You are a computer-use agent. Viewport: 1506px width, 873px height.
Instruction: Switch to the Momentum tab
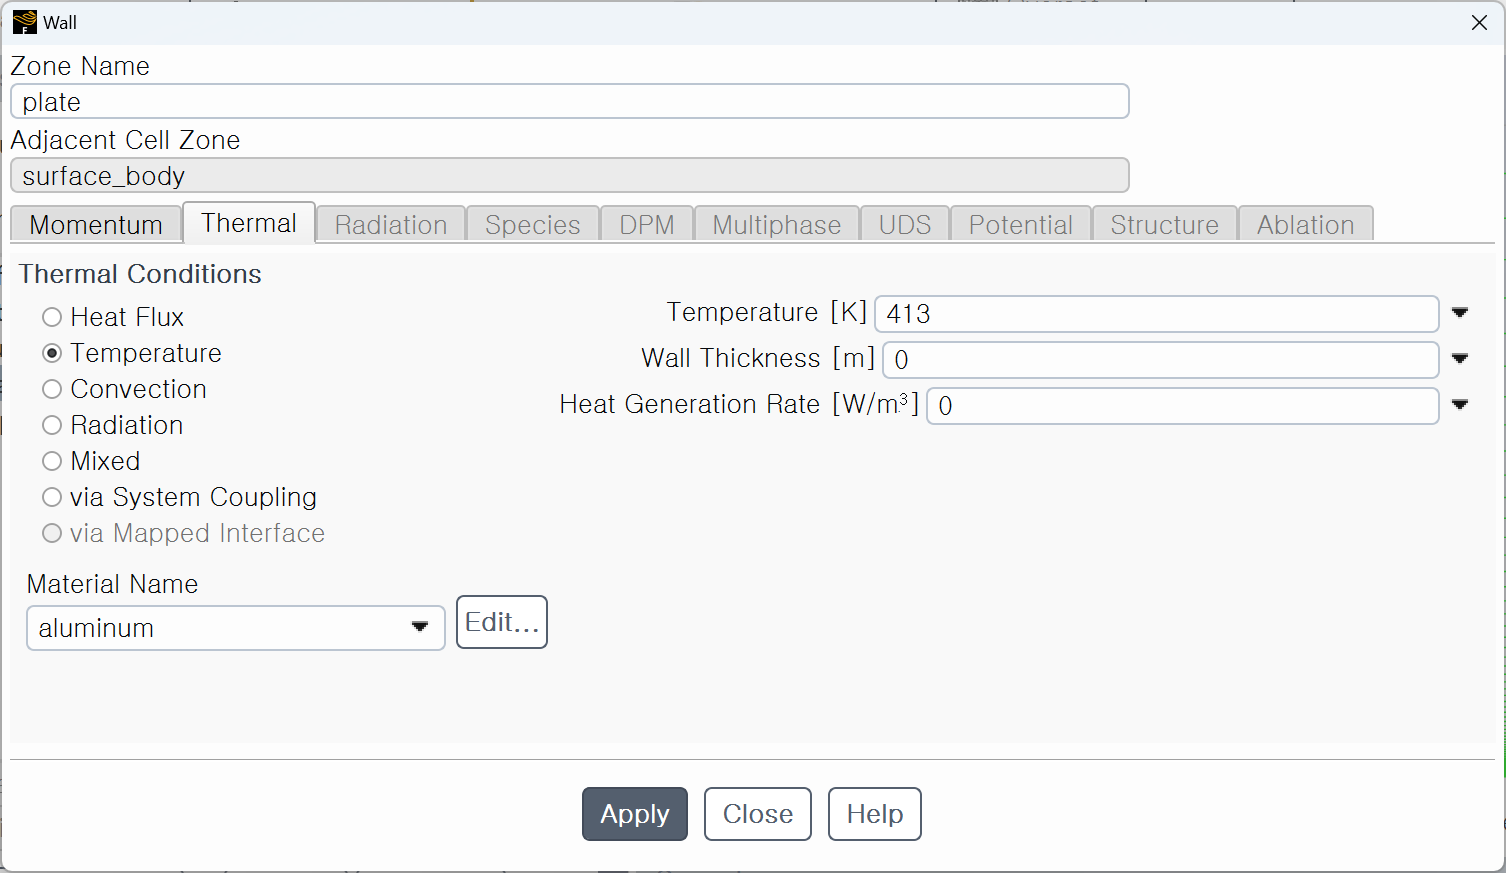[96, 224]
